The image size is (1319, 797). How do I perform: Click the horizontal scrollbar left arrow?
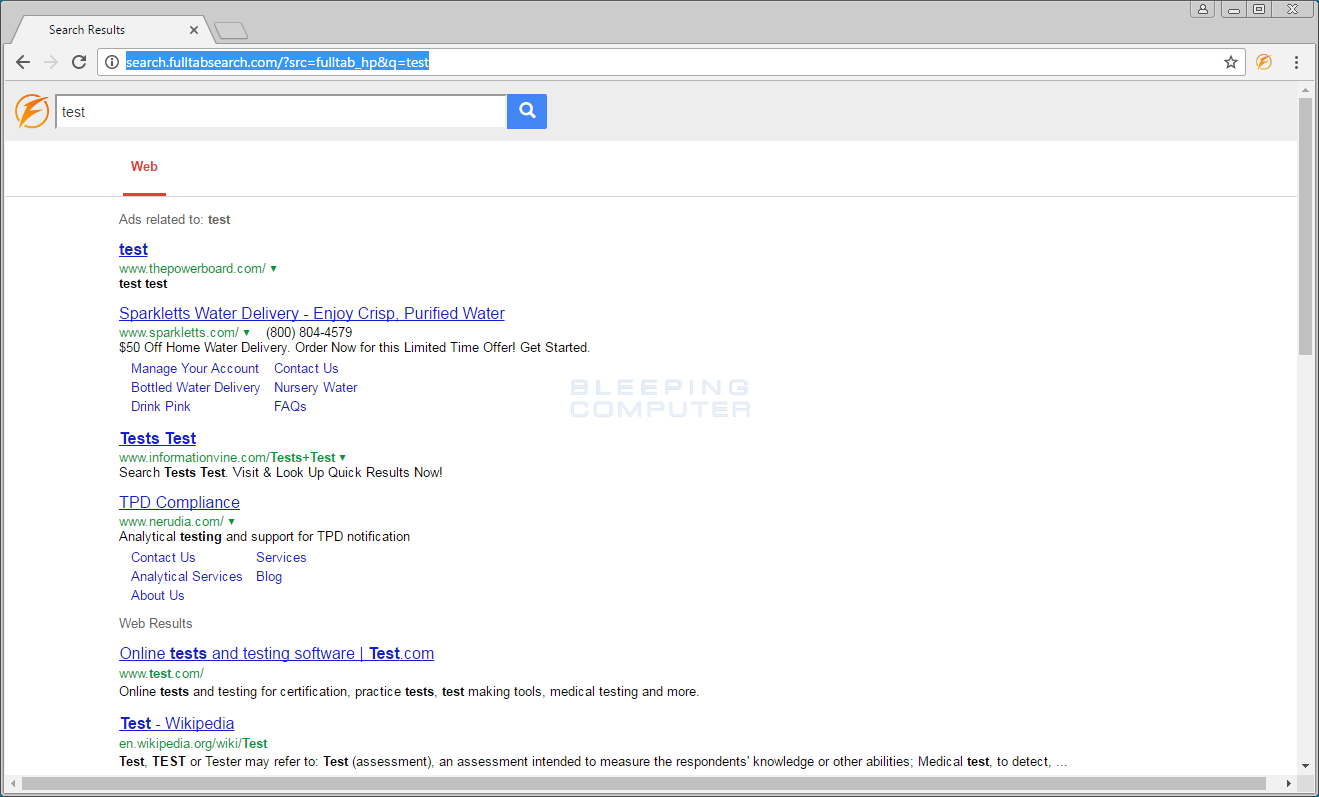point(12,783)
